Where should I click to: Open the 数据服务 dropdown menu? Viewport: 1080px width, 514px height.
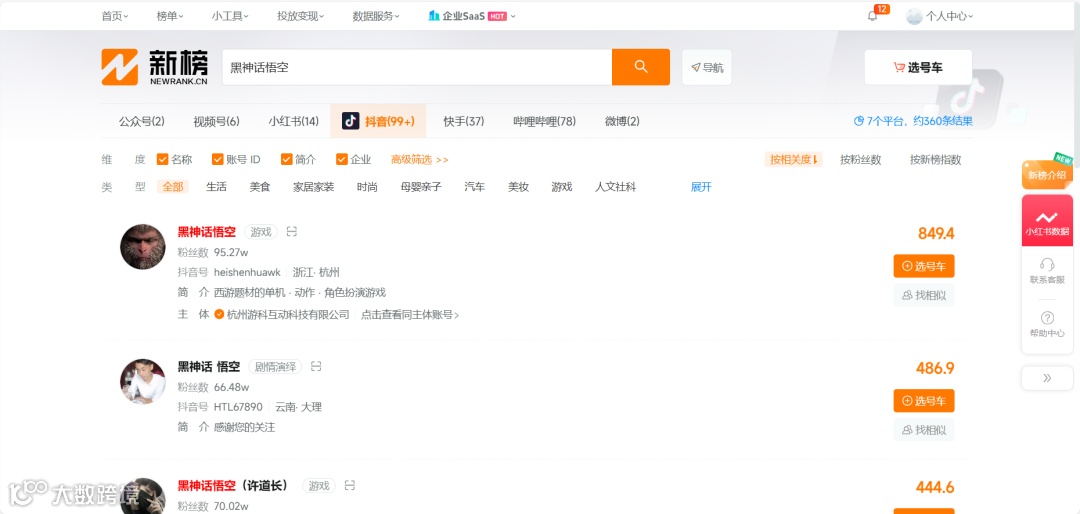tap(375, 16)
